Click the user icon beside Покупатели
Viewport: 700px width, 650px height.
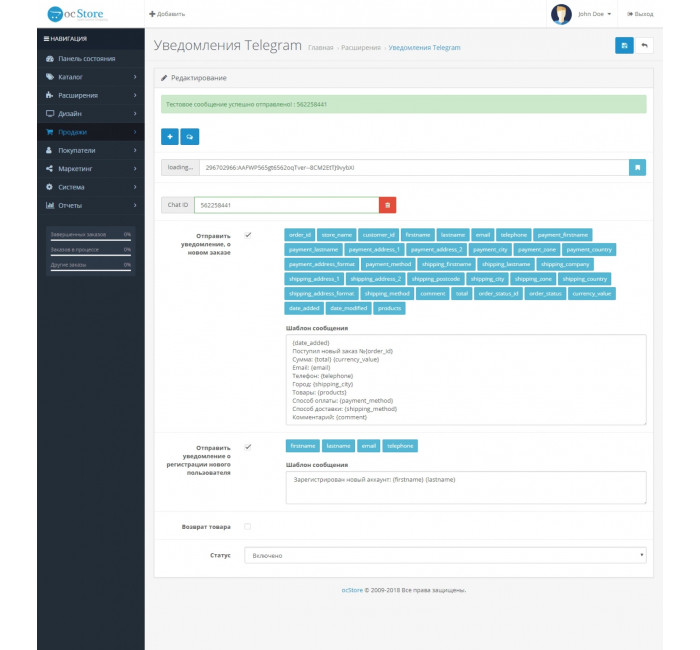click(x=49, y=150)
